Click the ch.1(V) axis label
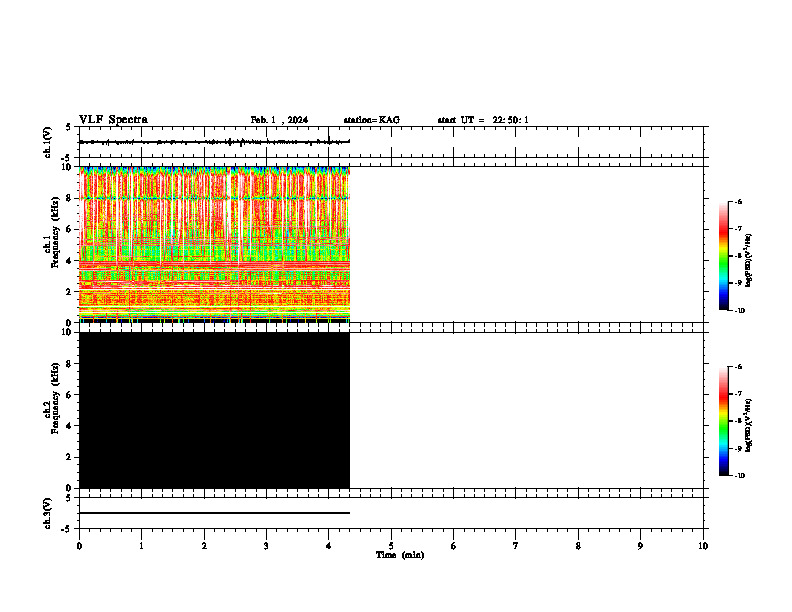This screenshot has width=792, height=612. 47,142
